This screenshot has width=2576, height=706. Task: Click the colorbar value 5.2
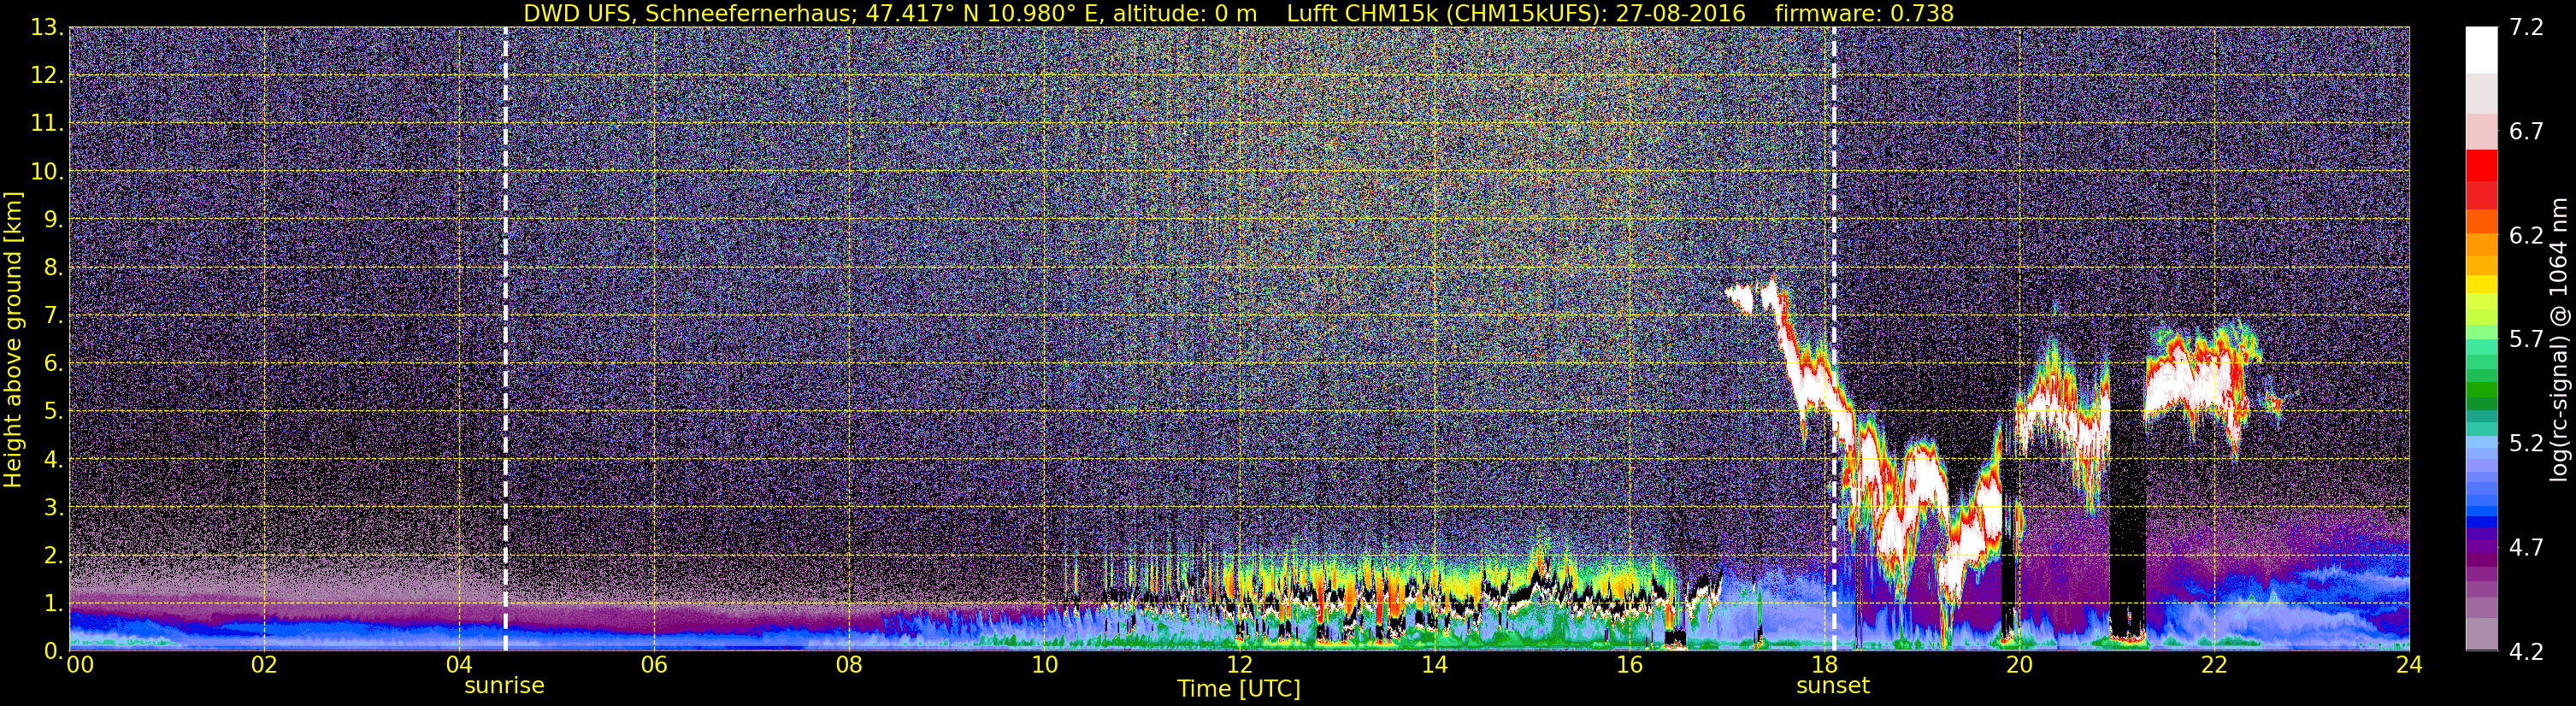pyautogui.click(x=2526, y=444)
